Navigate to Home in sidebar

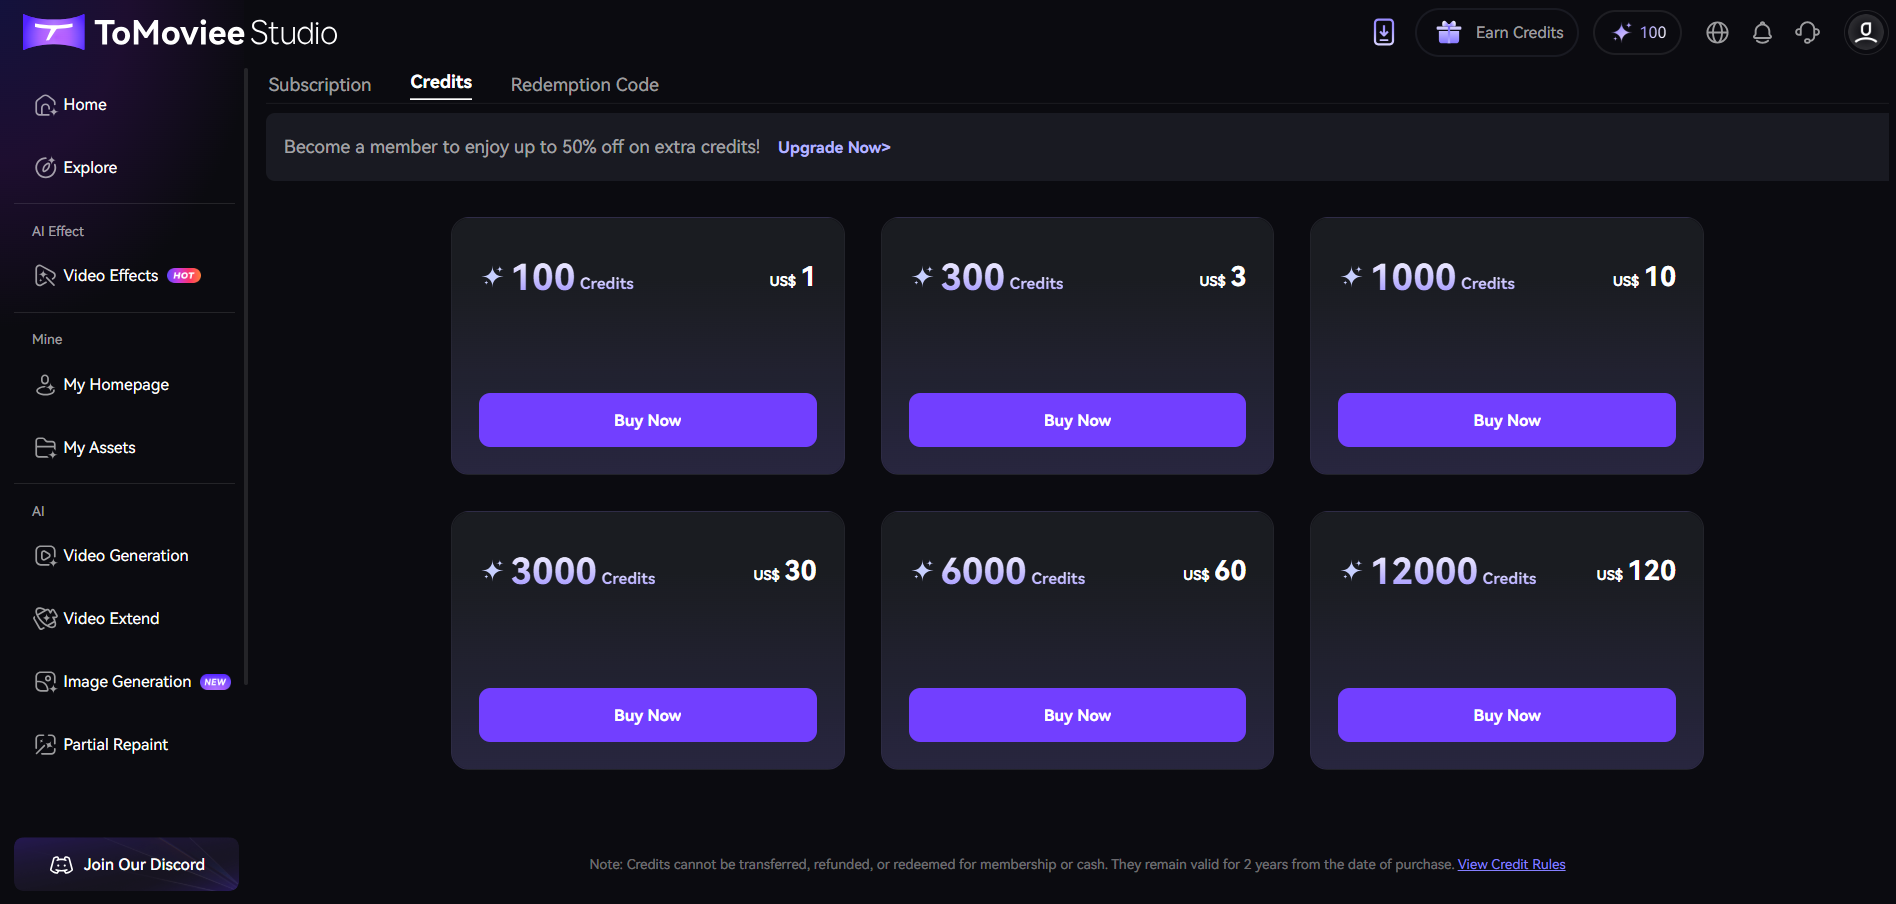point(84,105)
